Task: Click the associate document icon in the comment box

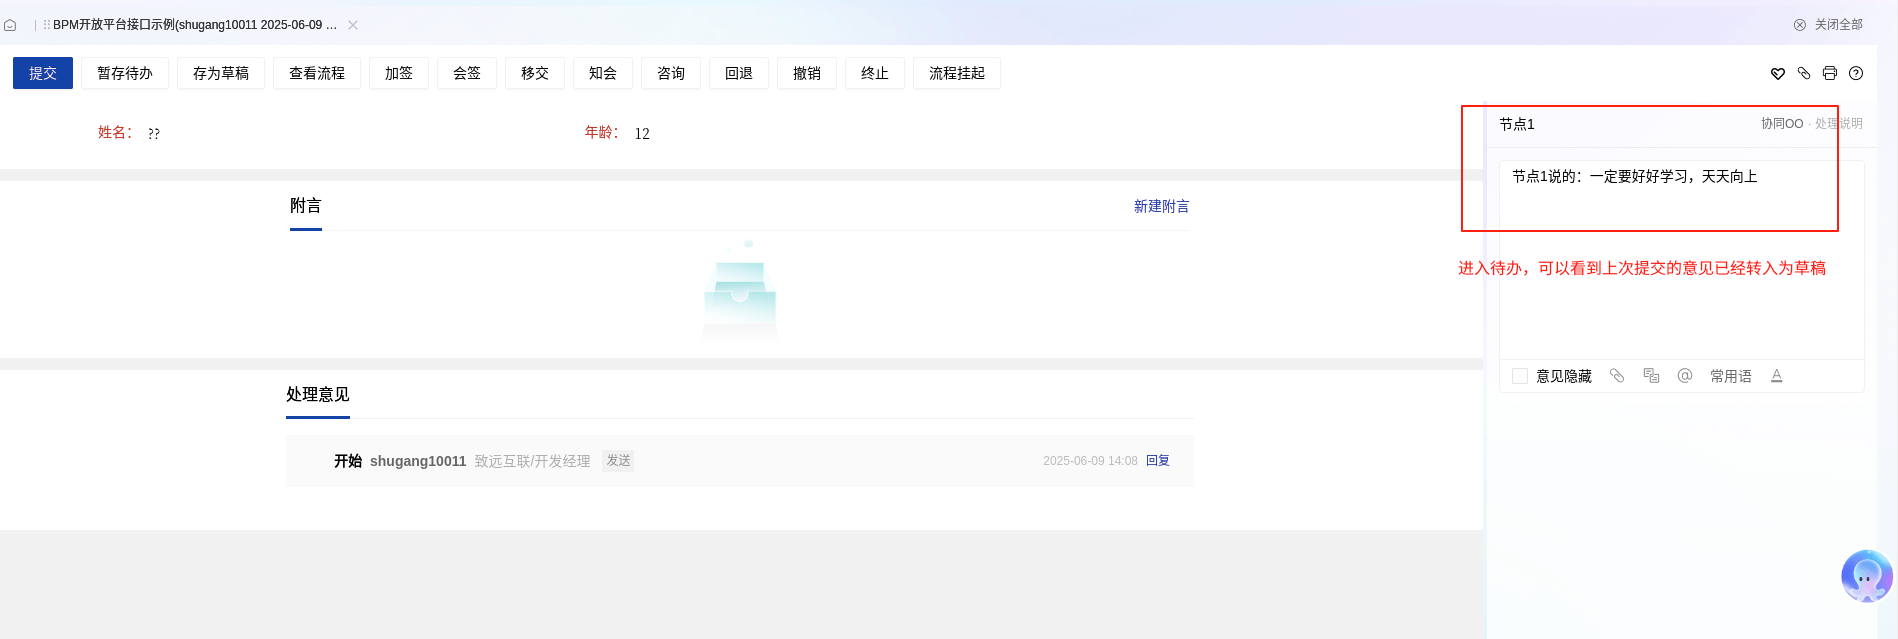Action: click(1651, 376)
